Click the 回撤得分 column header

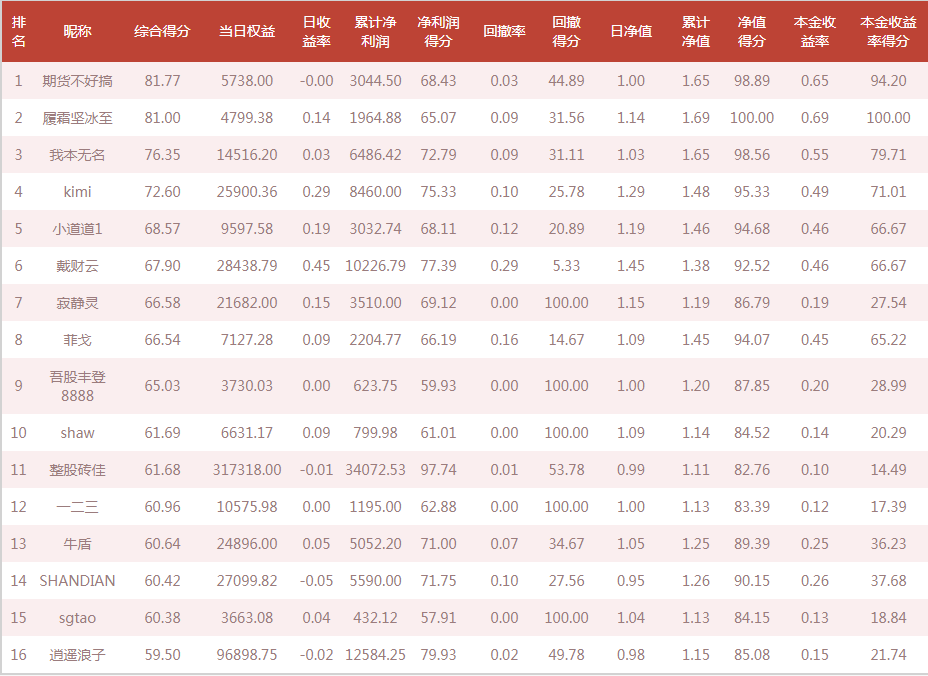point(566,31)
